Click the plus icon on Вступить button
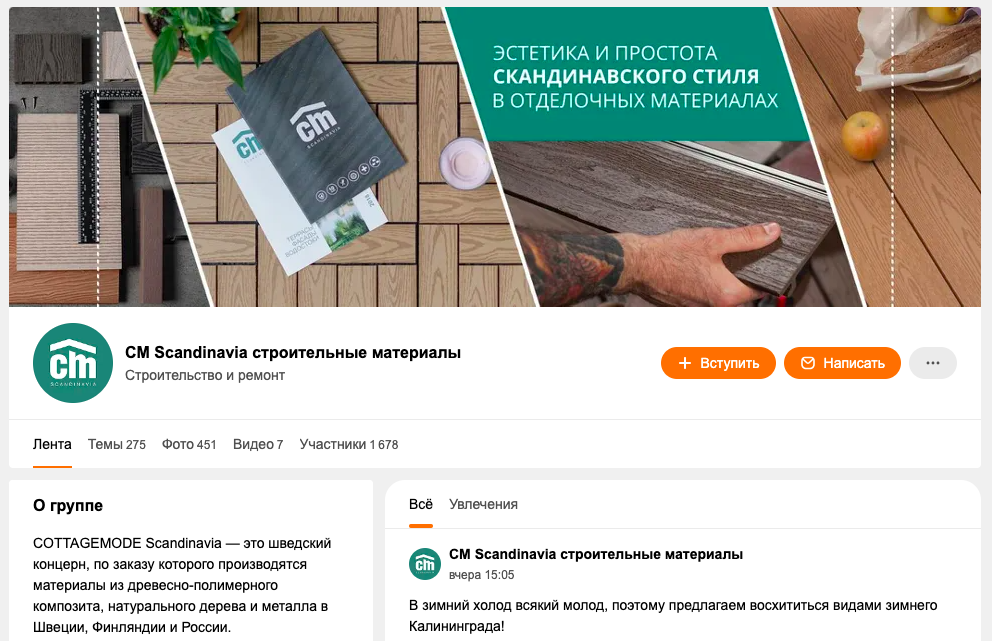 [685, 363]
